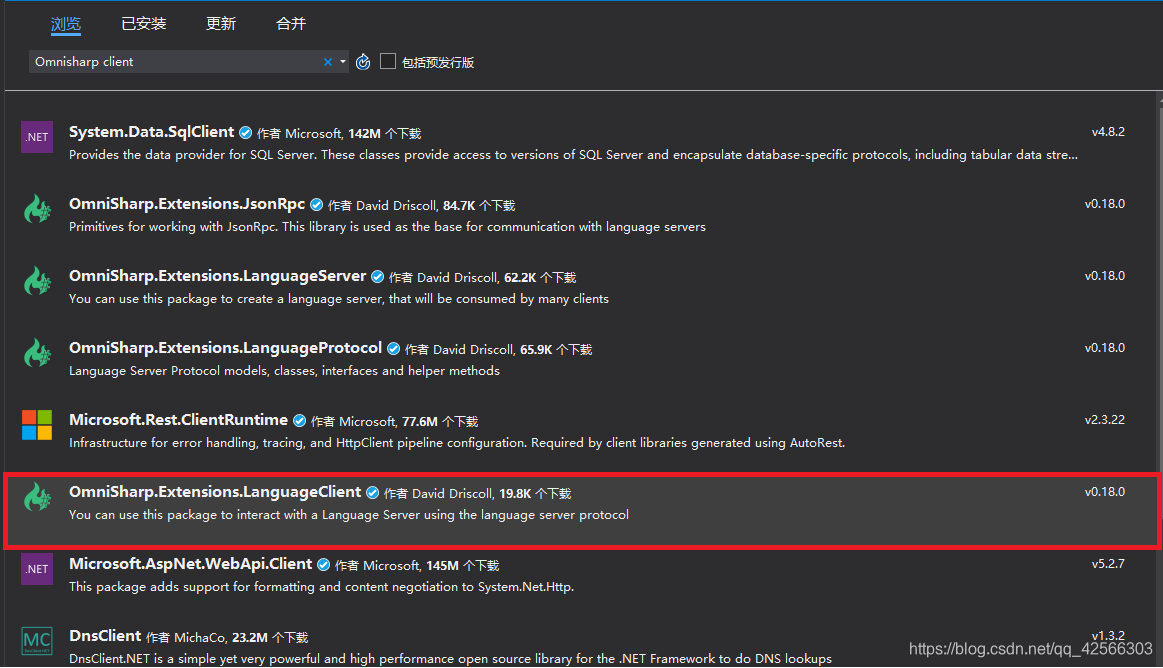Click the OmniSharp flame icon for OmniSharp.Extensions.JsonRpc
Viewport: 1163px width, 668px height.
point(37,208)
